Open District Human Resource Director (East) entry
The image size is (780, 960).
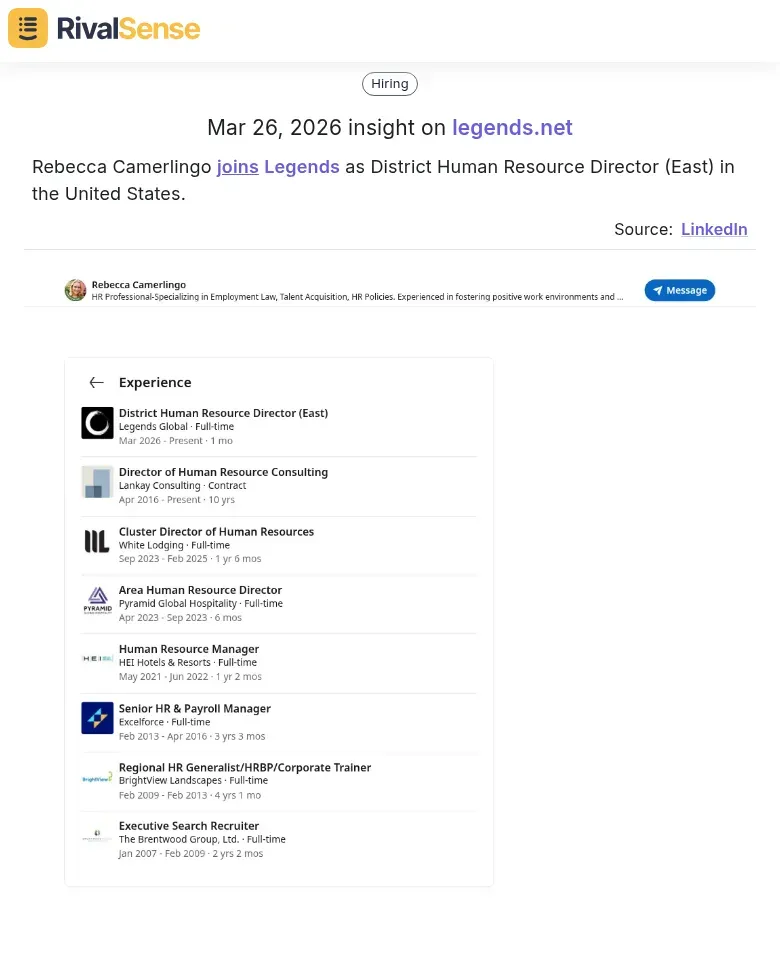click(x=223, y=413)
